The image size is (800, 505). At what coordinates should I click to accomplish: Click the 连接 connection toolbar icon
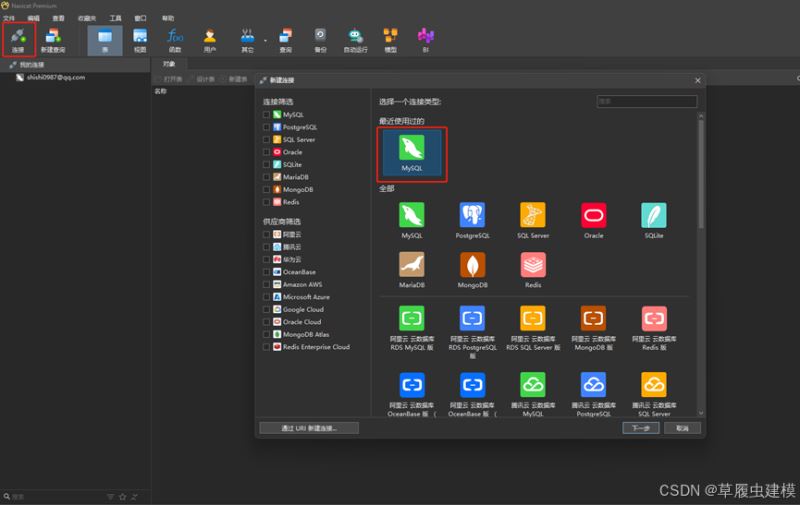[x=18, y=40]
